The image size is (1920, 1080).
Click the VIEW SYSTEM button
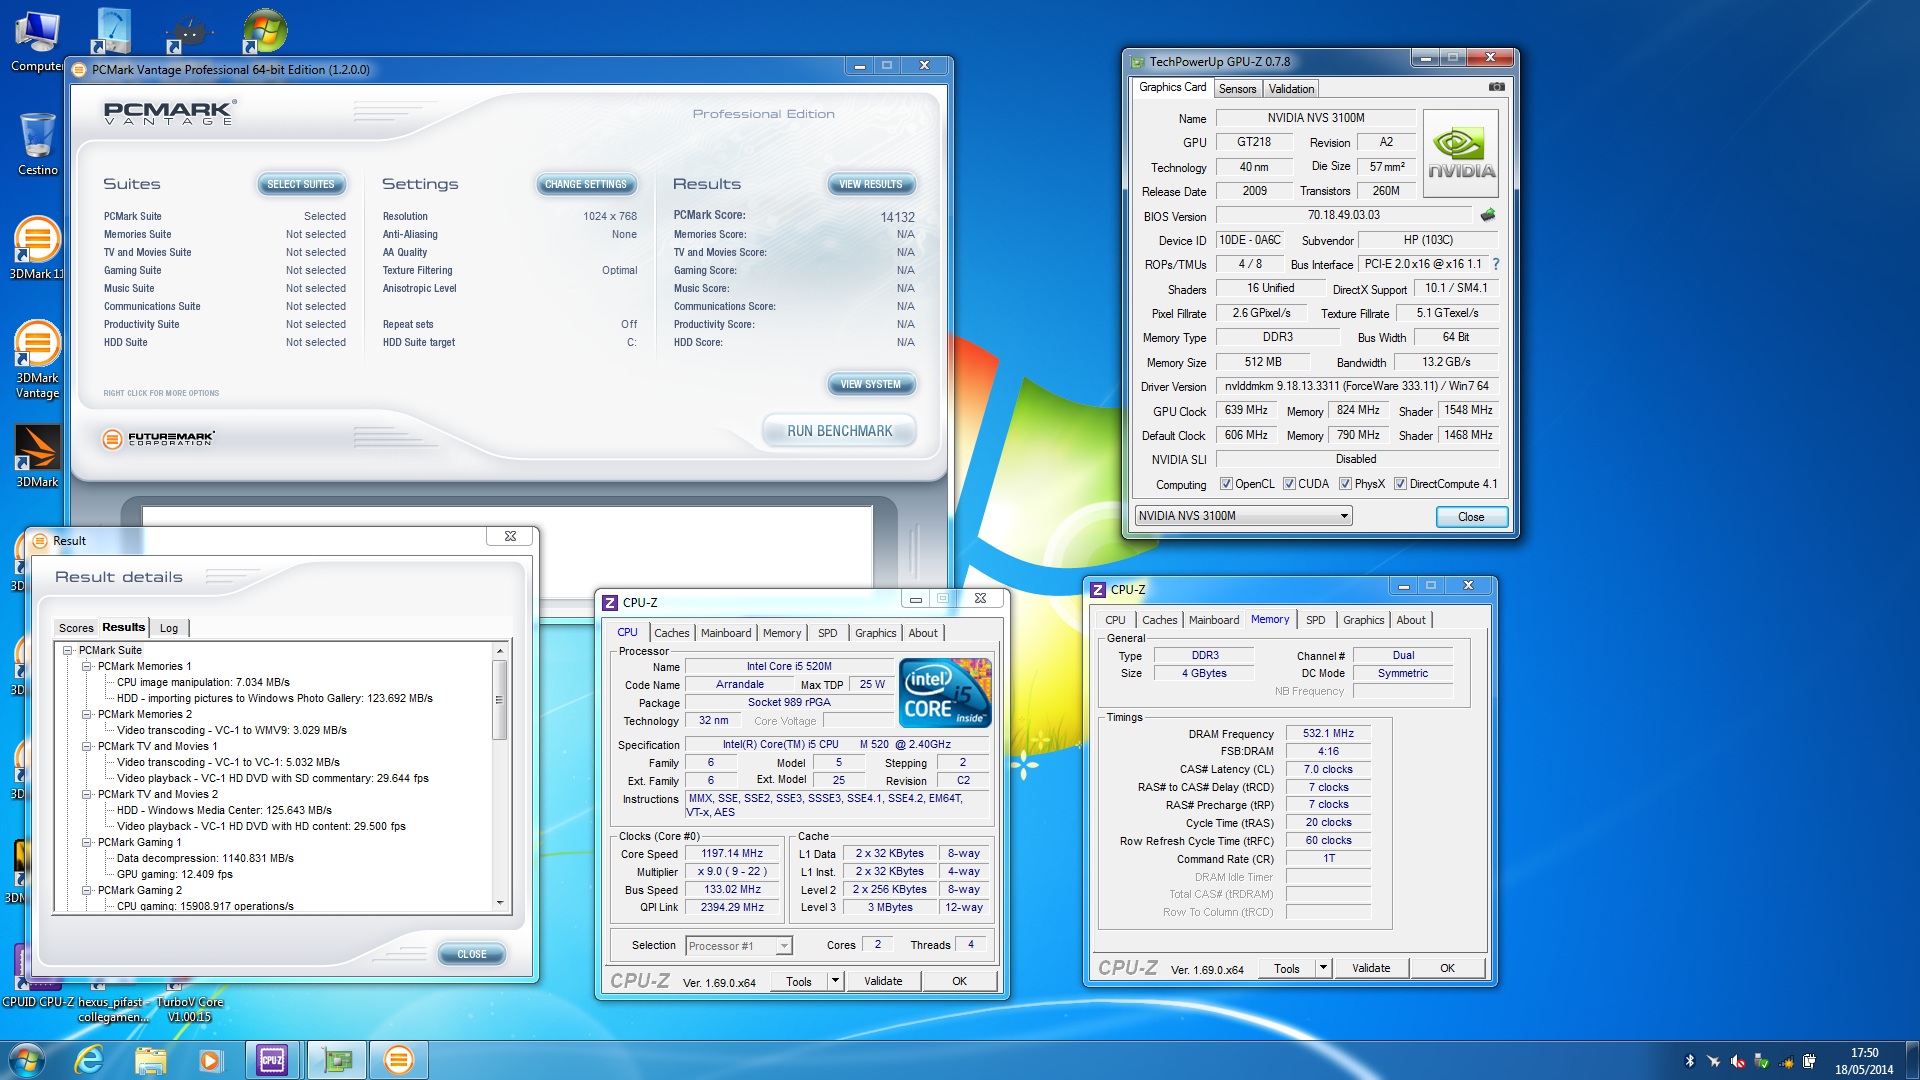[x=870, y=384]
